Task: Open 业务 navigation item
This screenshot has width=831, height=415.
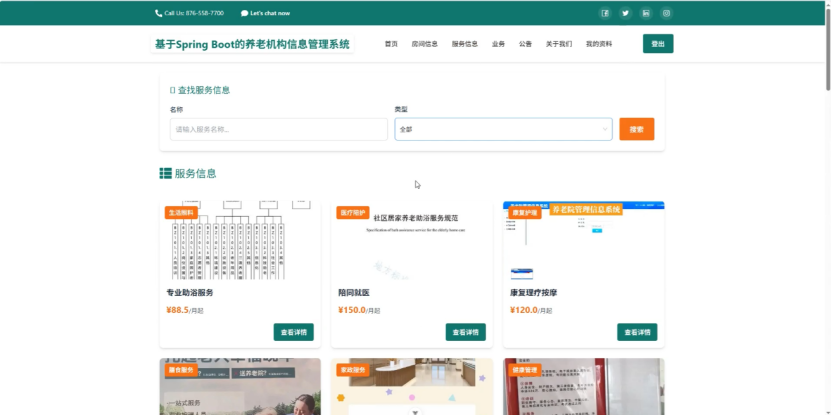Action: coord(498,44)
